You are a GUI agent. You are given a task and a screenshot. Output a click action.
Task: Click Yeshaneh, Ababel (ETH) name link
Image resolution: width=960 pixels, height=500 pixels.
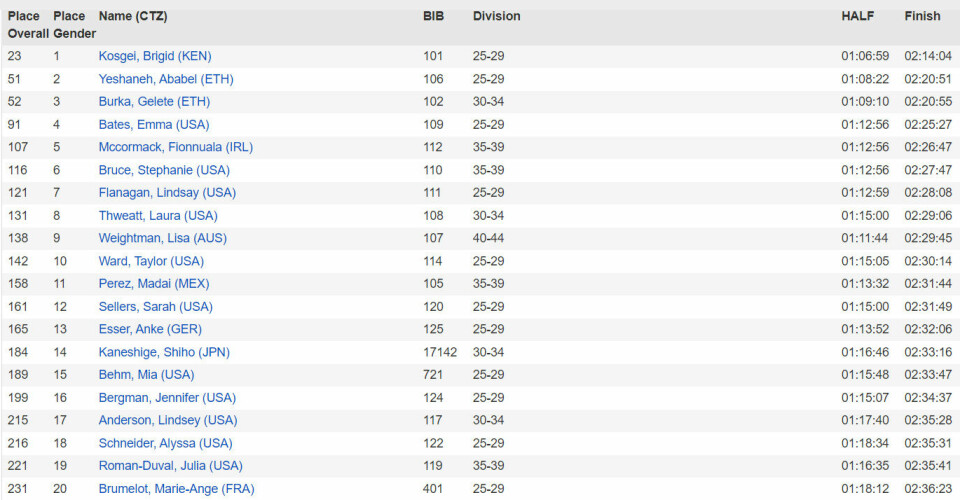coord(166,79)
